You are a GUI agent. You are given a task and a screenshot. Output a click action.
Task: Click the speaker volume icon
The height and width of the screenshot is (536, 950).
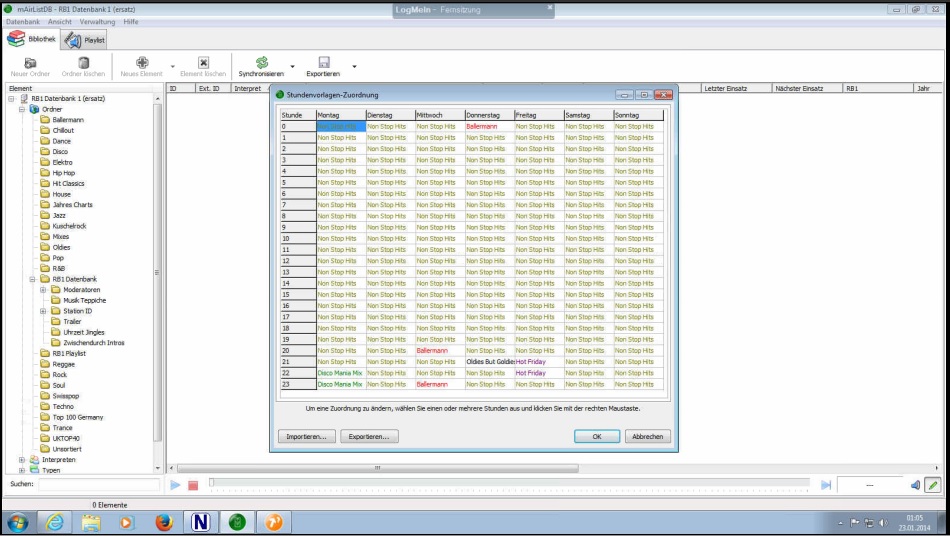click(x=914, y=485)
